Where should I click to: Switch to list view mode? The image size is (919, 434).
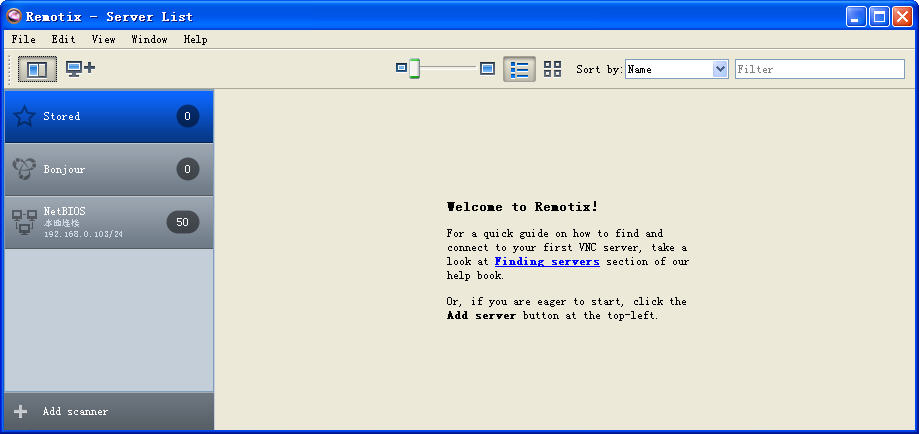click(x=519, y=69)
